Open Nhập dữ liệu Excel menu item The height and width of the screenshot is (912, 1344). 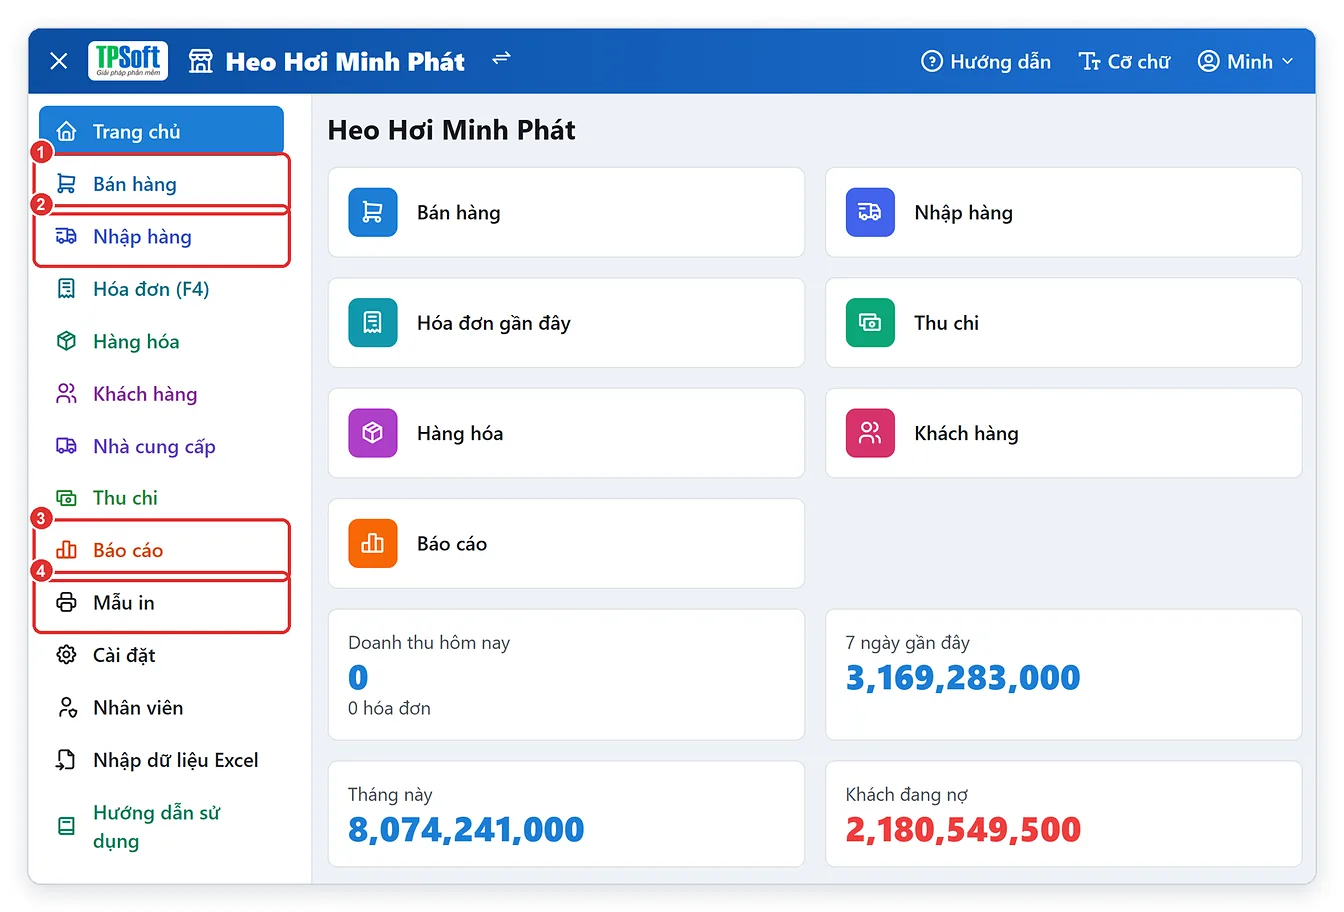tap(161, 760)
